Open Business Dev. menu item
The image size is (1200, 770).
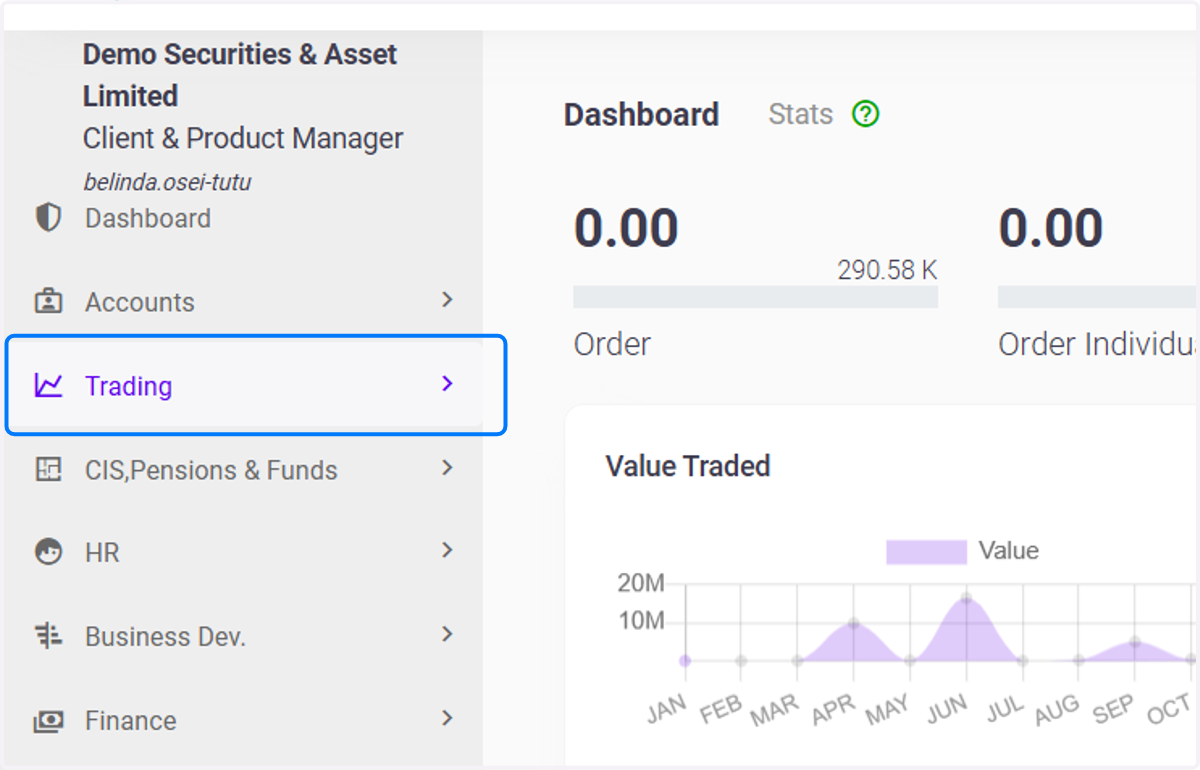coord(165,637)
